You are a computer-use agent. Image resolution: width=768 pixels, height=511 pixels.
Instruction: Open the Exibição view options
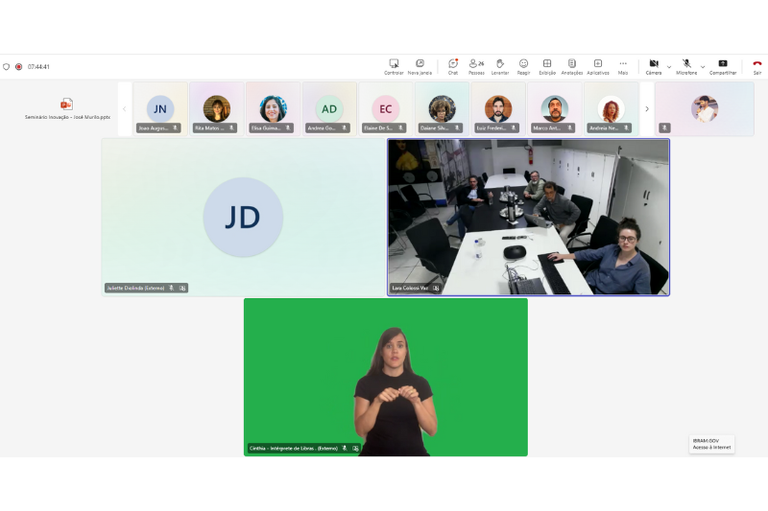pyautogui.click(x=547, y=66)
